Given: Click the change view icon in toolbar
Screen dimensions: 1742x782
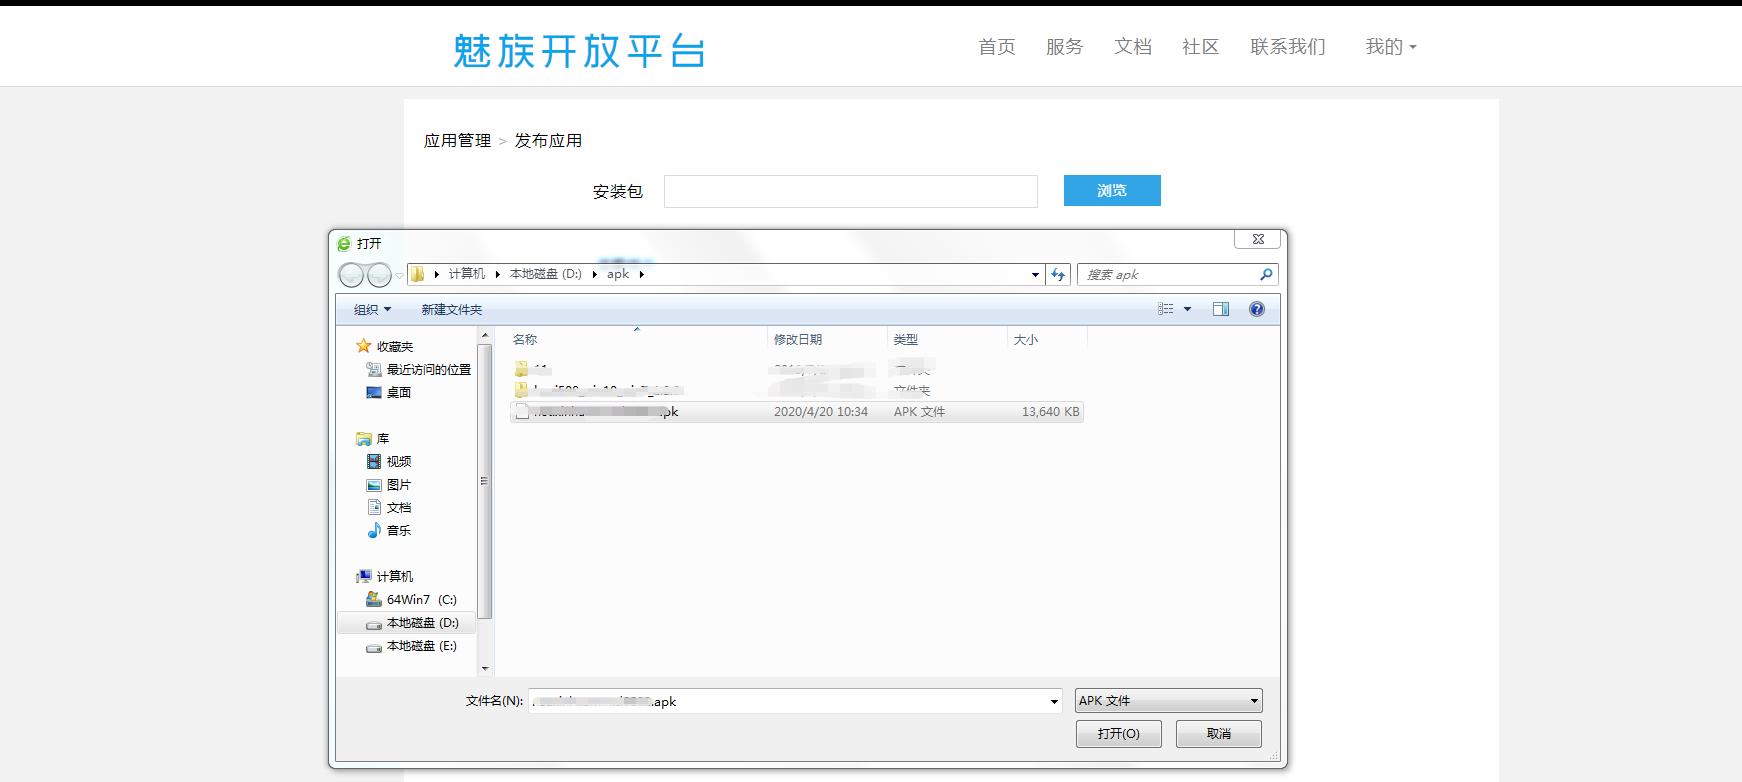Looking at the screenshot, I should coord(1166,309).
